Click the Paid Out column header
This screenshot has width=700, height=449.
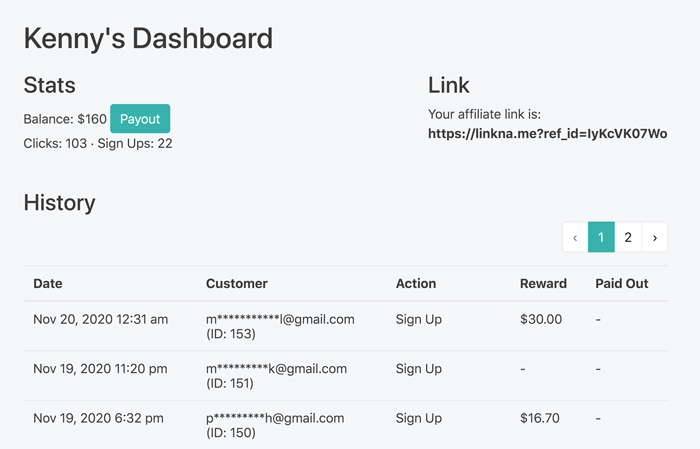(621, 283)
